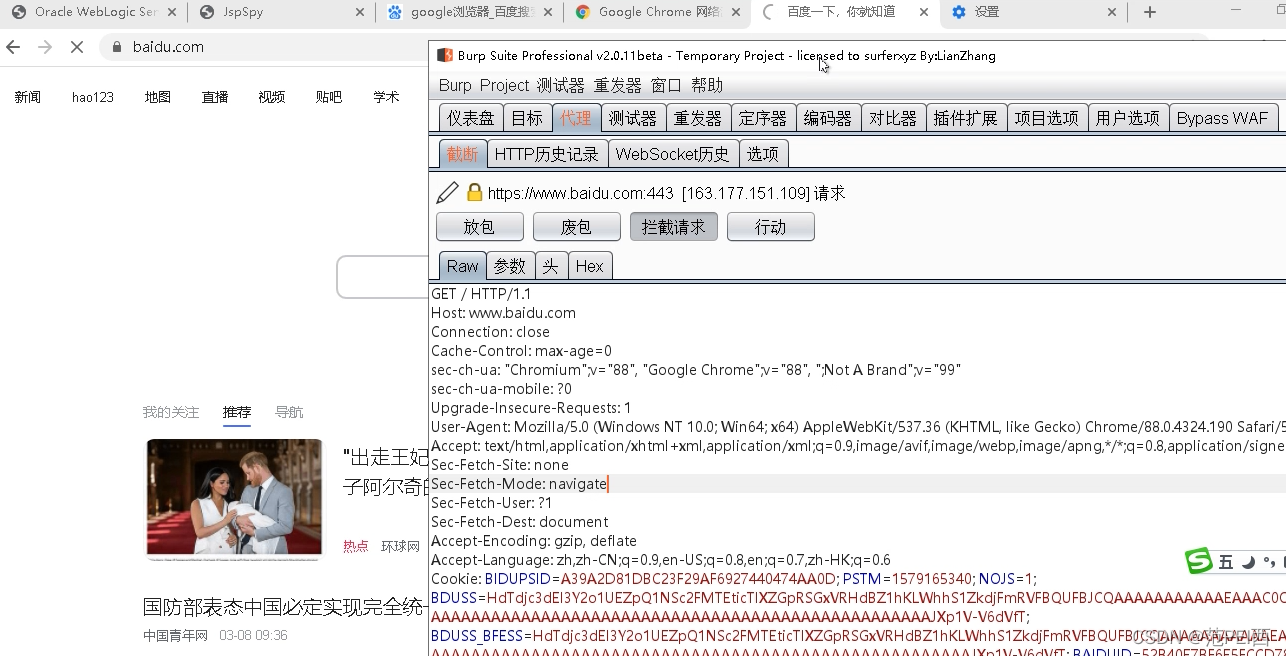Stop page loading with the X button
The image size is (1286, 656).
click(x=78, y=47)
